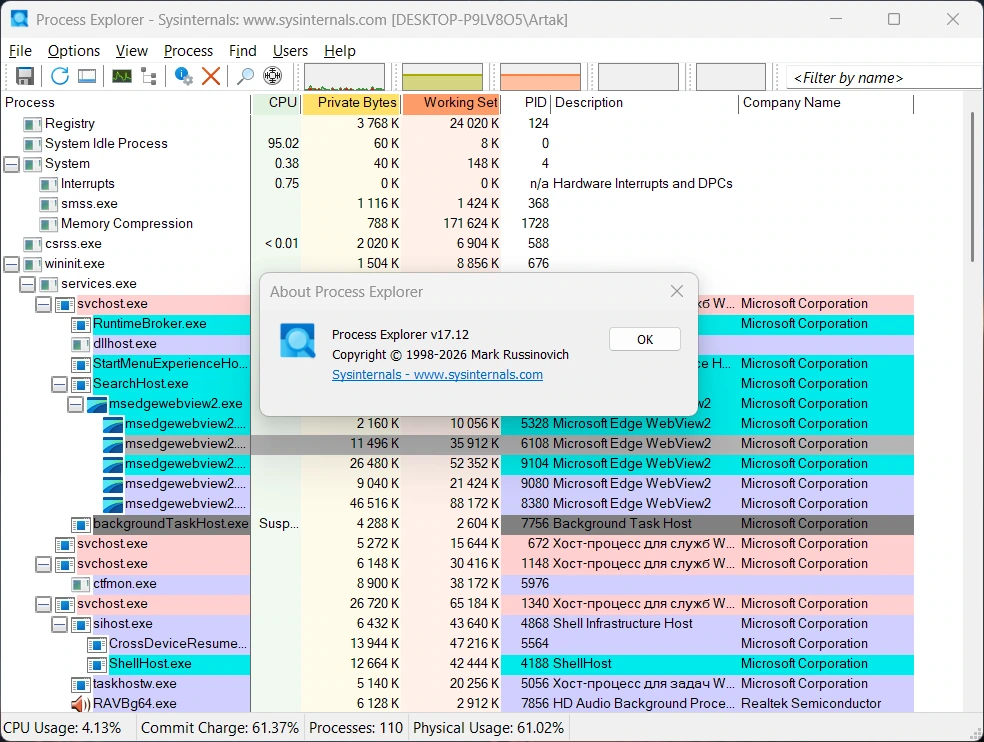Viewport: 984px width, 742px height.
Task: Click the Find handle magnifier icon
Action: [245, 77]
